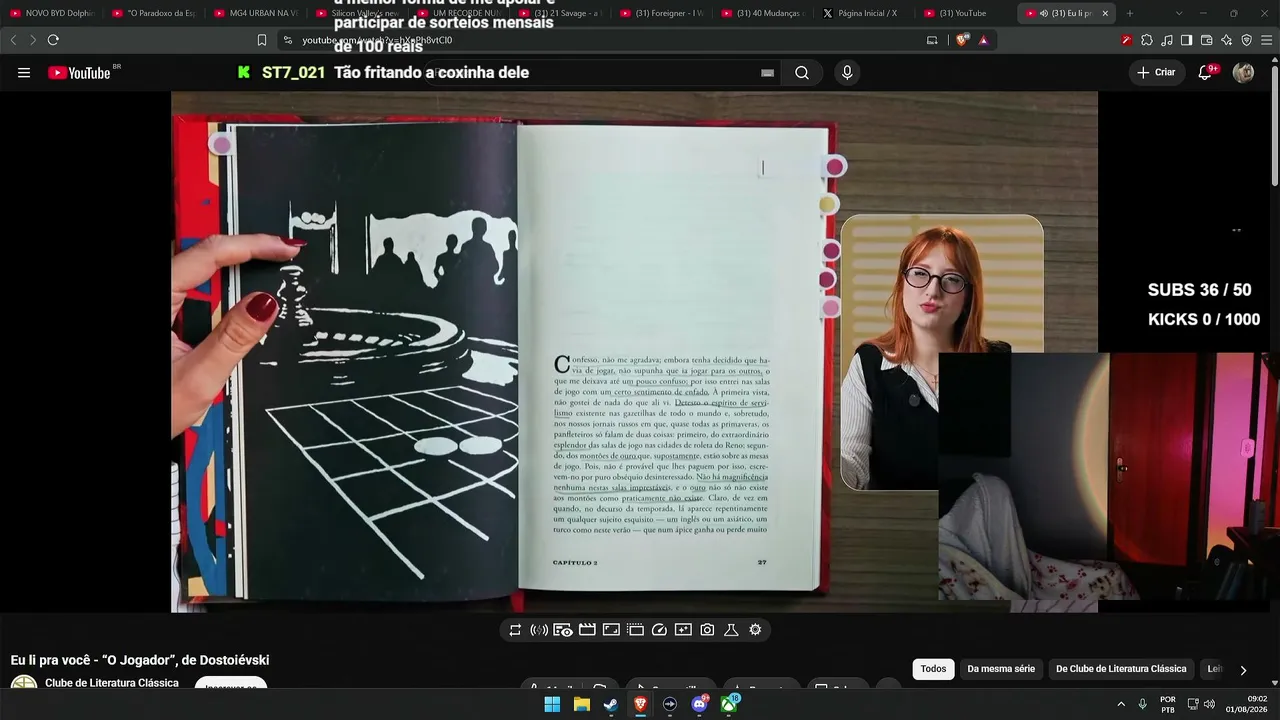Click the clapperboard icon in player toolbar
Image resolution: width=1280 pixels, height=720 pixels.
587,630
